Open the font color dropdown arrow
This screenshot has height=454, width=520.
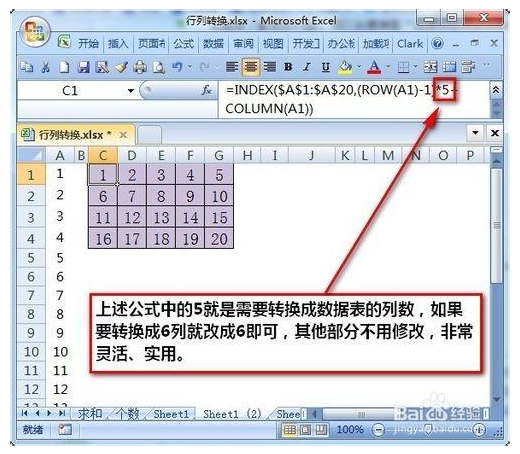(388, 67)
